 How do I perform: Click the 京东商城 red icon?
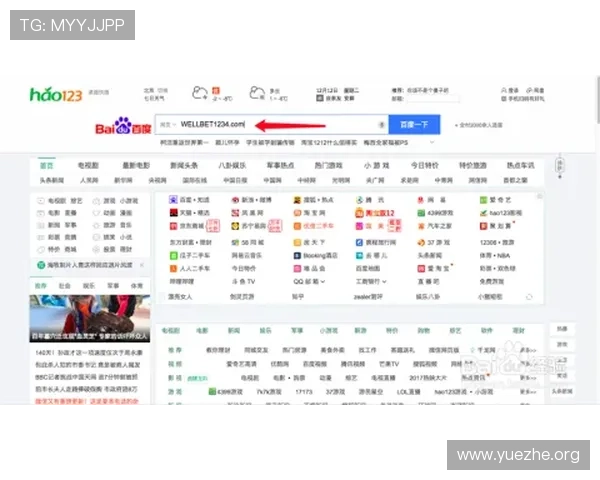click(x=173, y=226)
